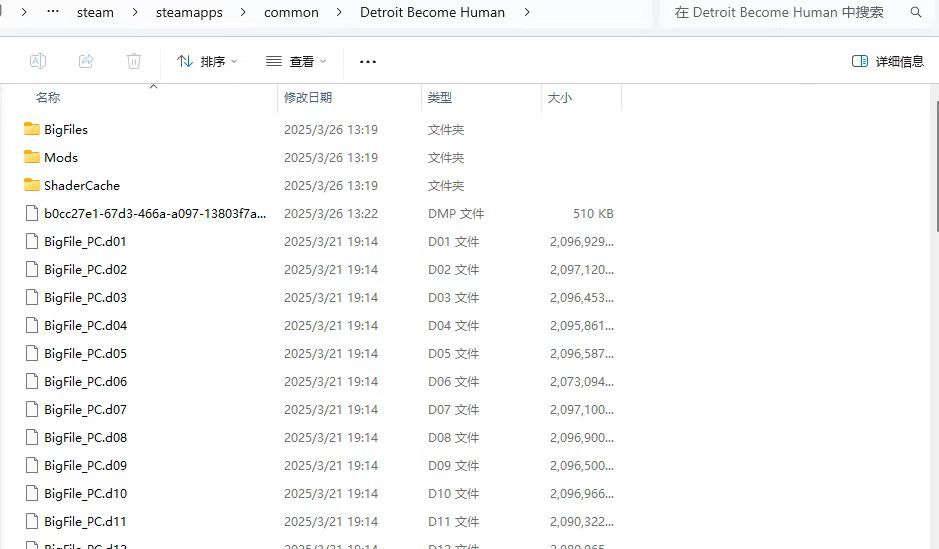Image resolution: width=939 pixels, height=549 pixels.
Task: Open the three-dot more options menu
Action: click(x=368, y=62)
